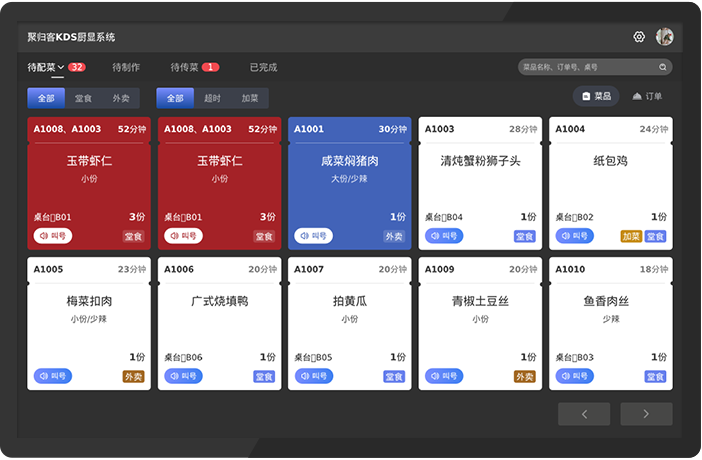Viewport: 702px width, 460px height.
Task: Select the 待配菜 tab label
Action: pos(41,67)
